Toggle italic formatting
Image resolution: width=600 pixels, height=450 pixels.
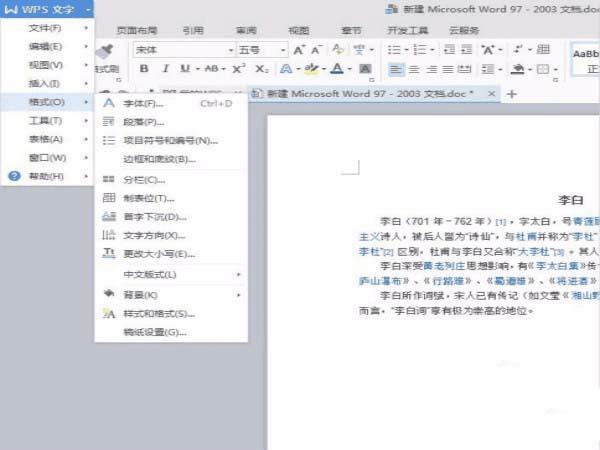pos(165,69)
